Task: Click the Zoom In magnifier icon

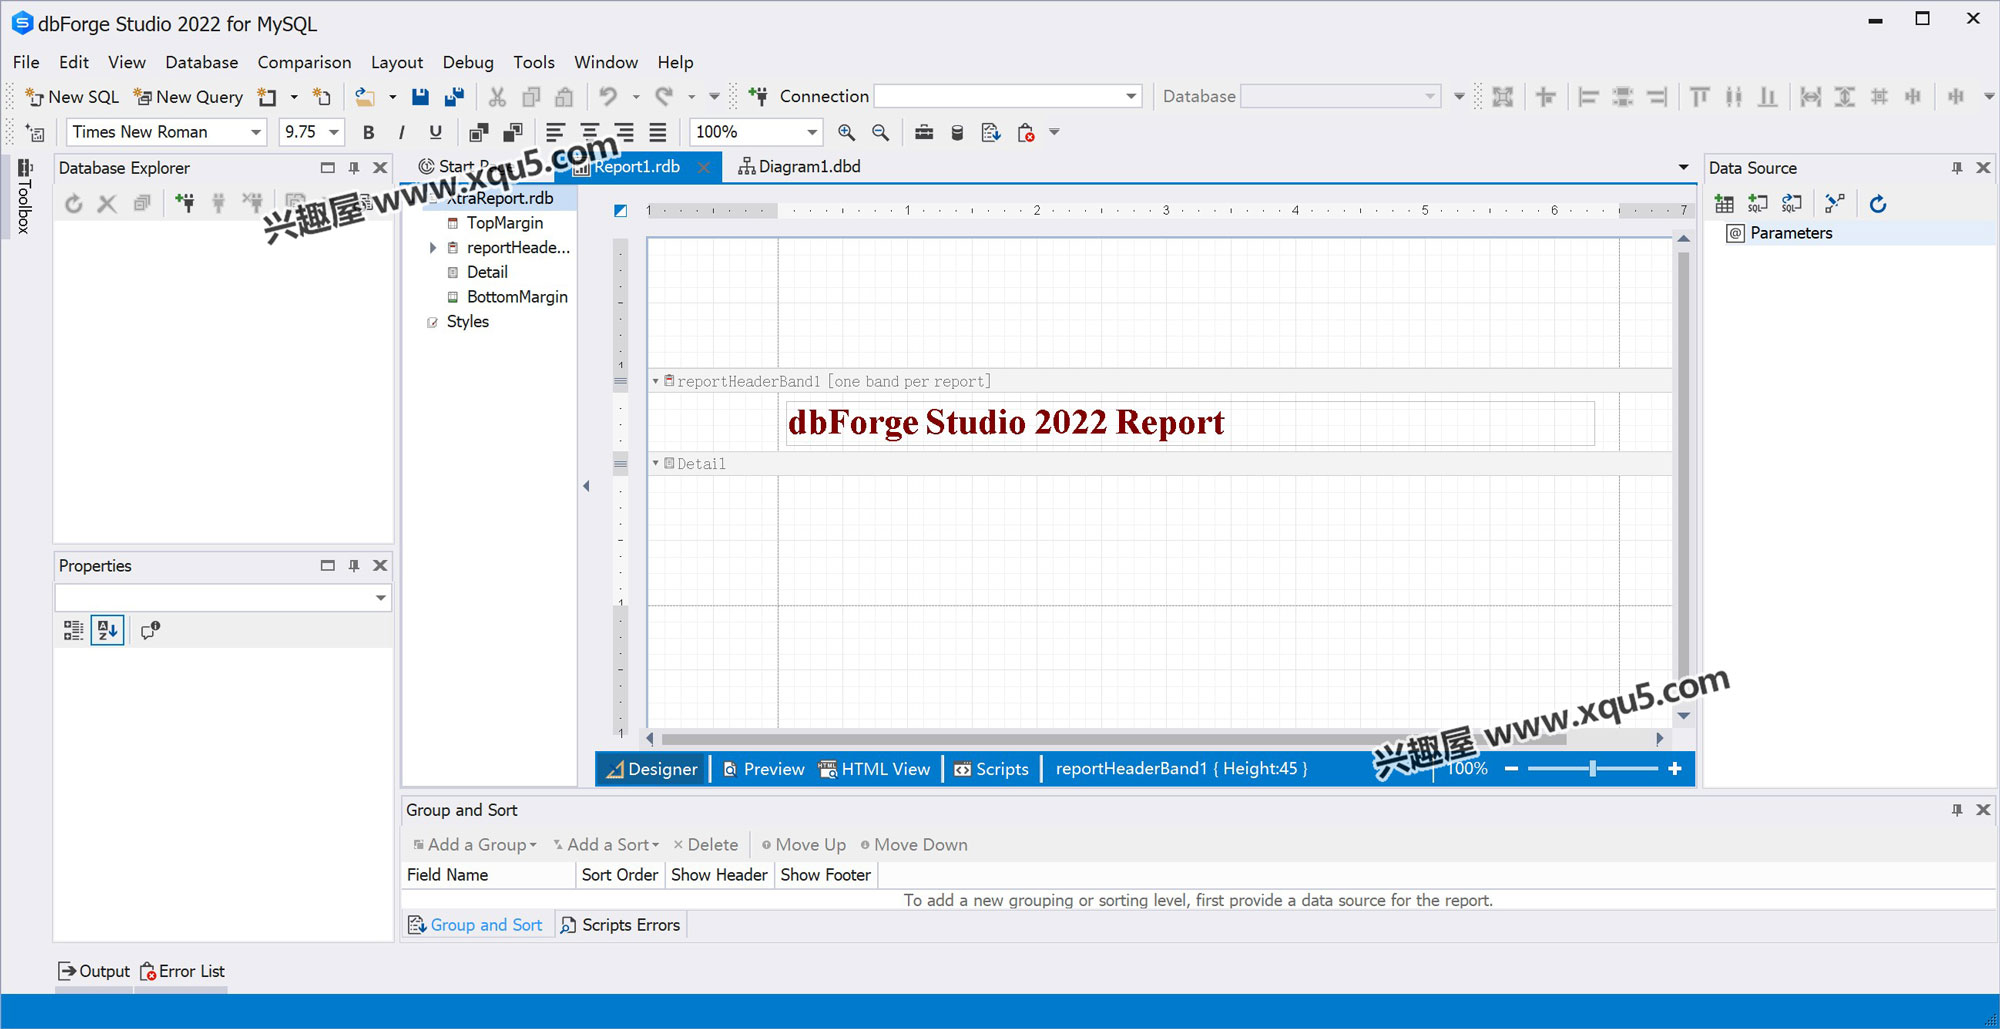Action: click(x=846, y=132)
